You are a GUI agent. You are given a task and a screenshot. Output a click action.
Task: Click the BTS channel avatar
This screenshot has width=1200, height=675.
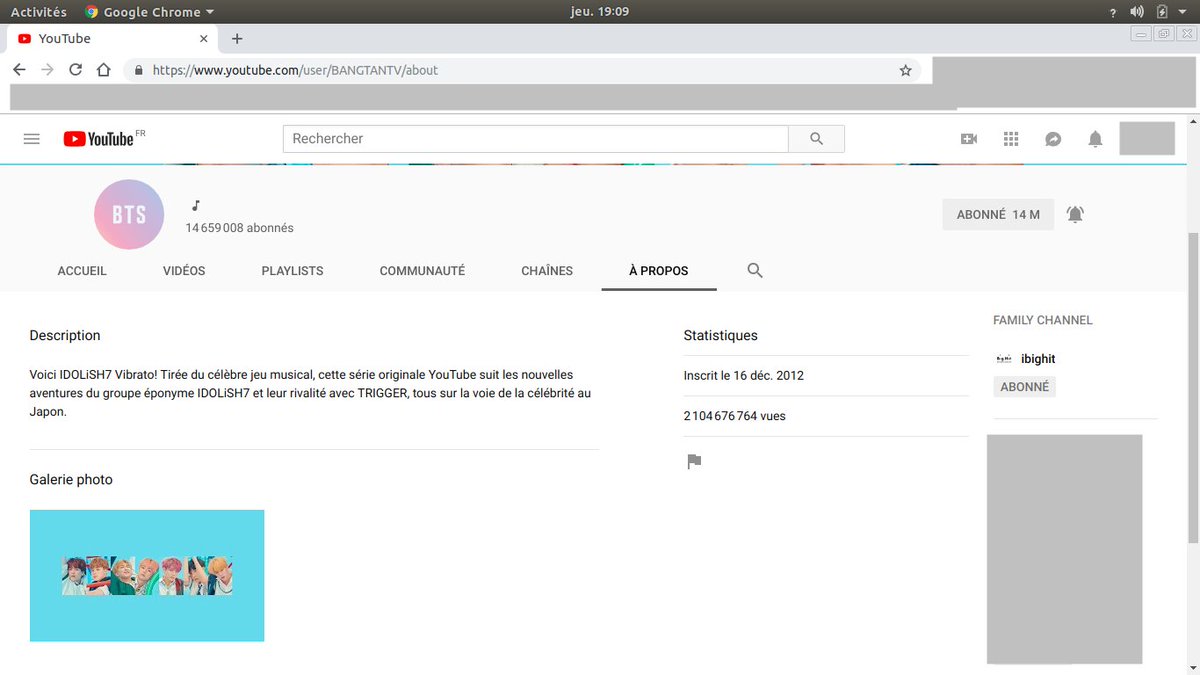129,214
